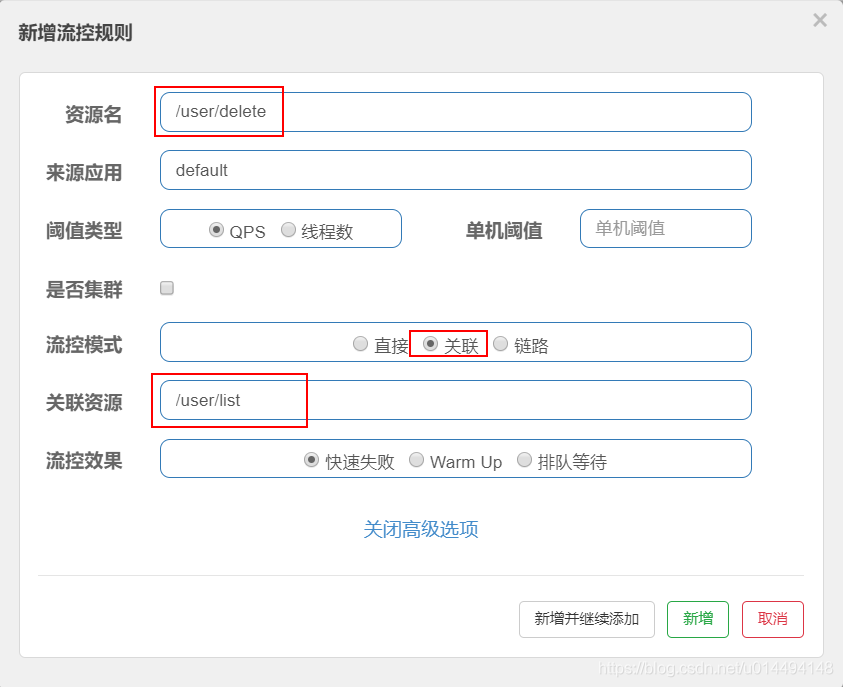Click the 资源名 field containing /user/delete

tap(400, 112)
